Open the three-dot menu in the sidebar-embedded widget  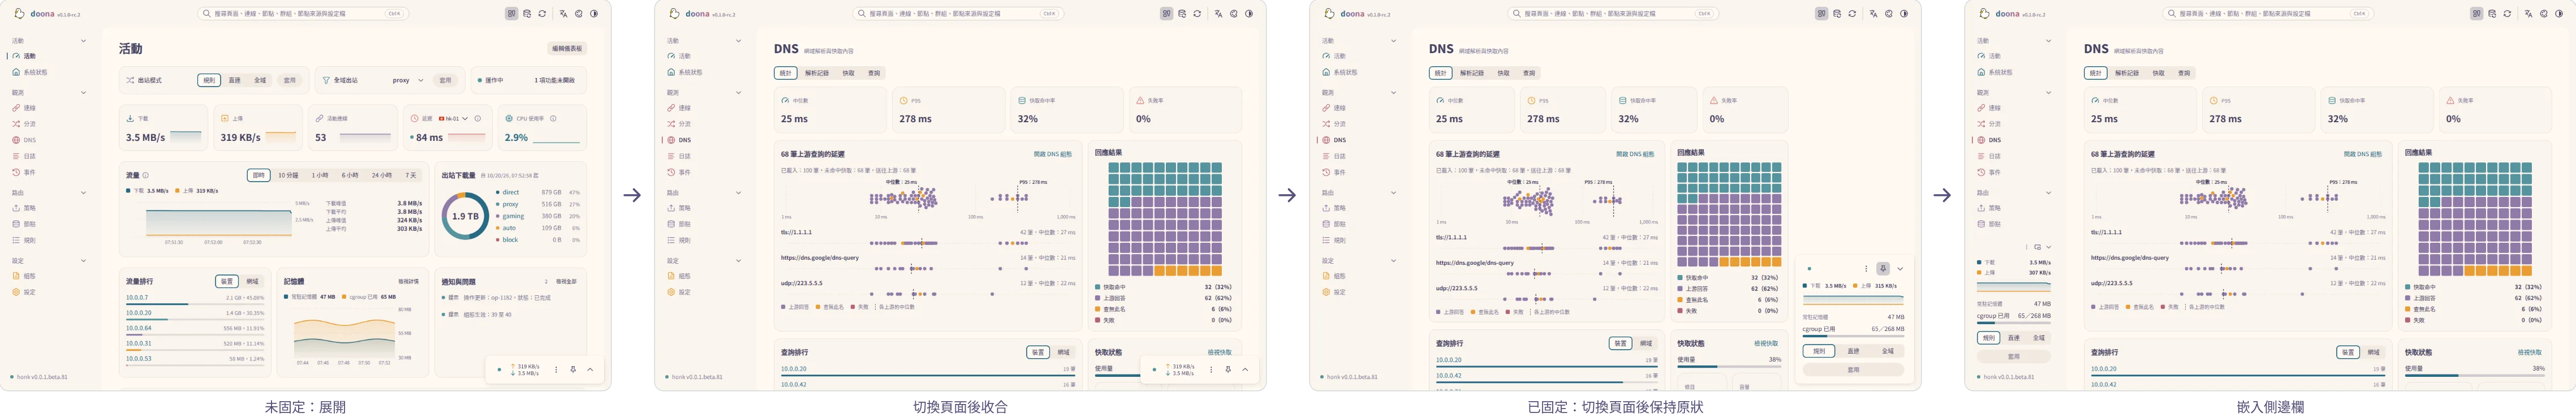point(2027,247)
